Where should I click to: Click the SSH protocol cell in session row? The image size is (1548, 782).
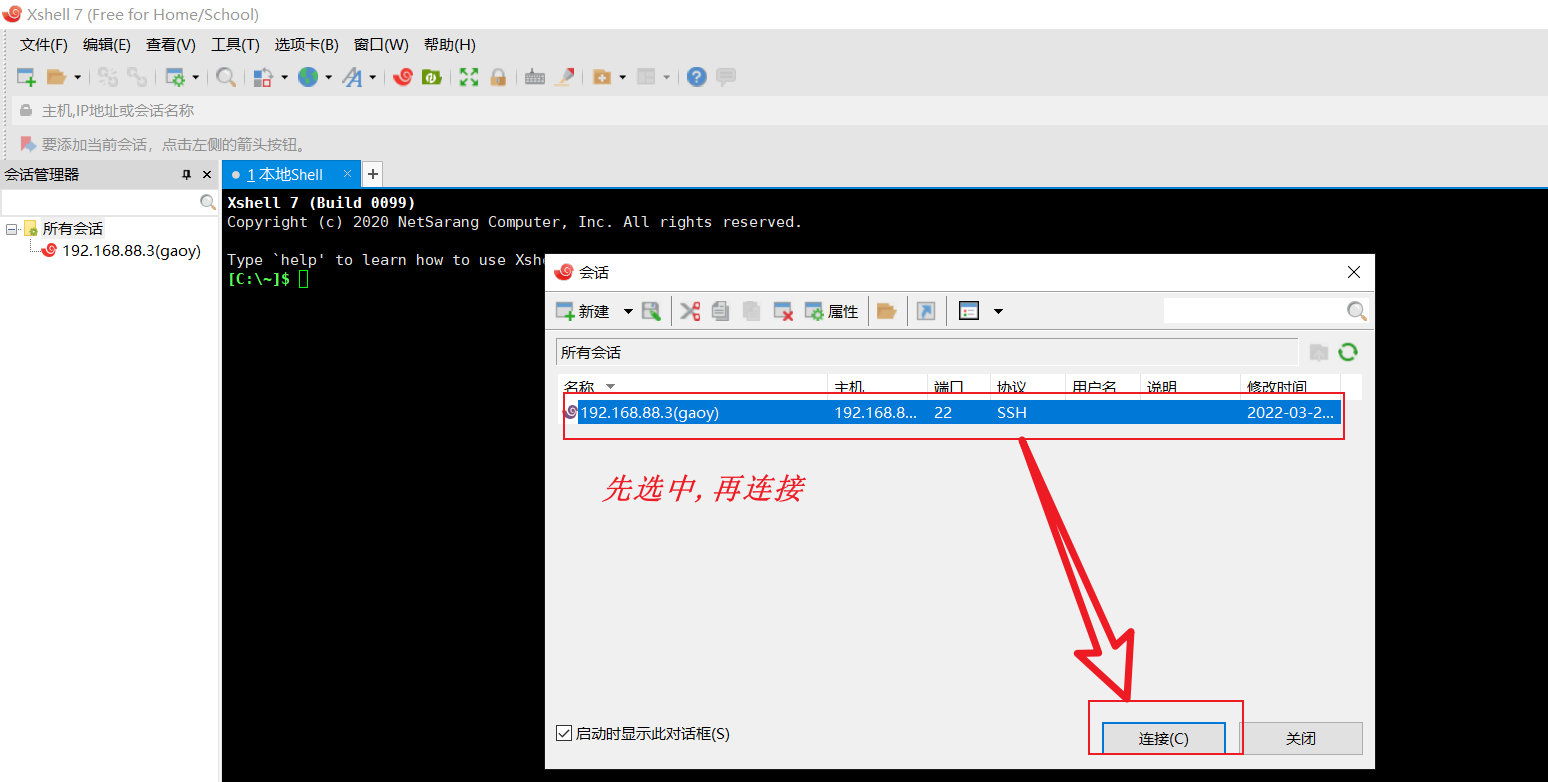pos(1012,412)
